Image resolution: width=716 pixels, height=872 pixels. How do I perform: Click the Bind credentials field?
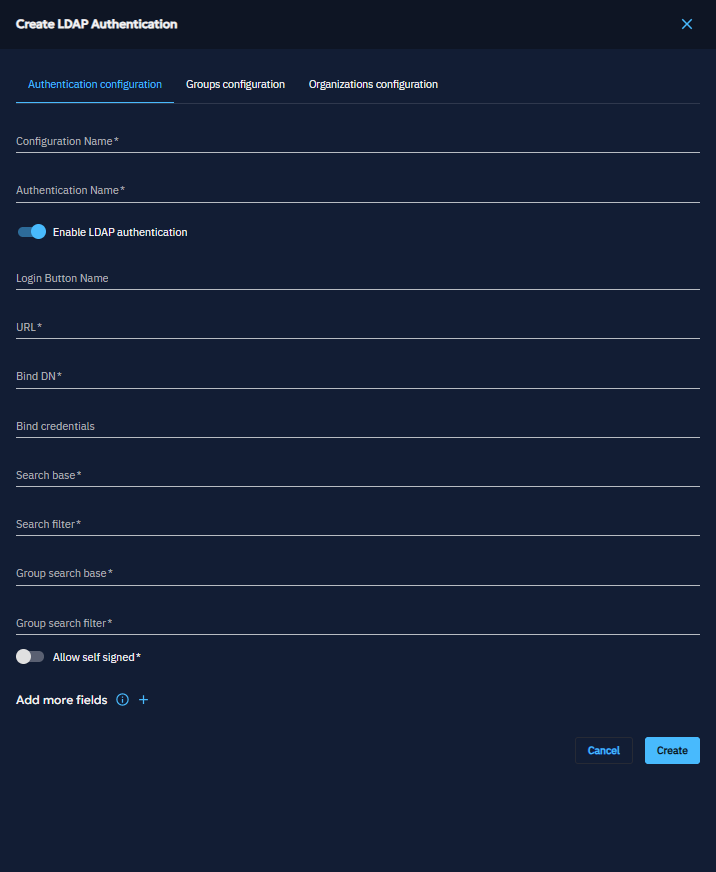click(x=357, y=426)
